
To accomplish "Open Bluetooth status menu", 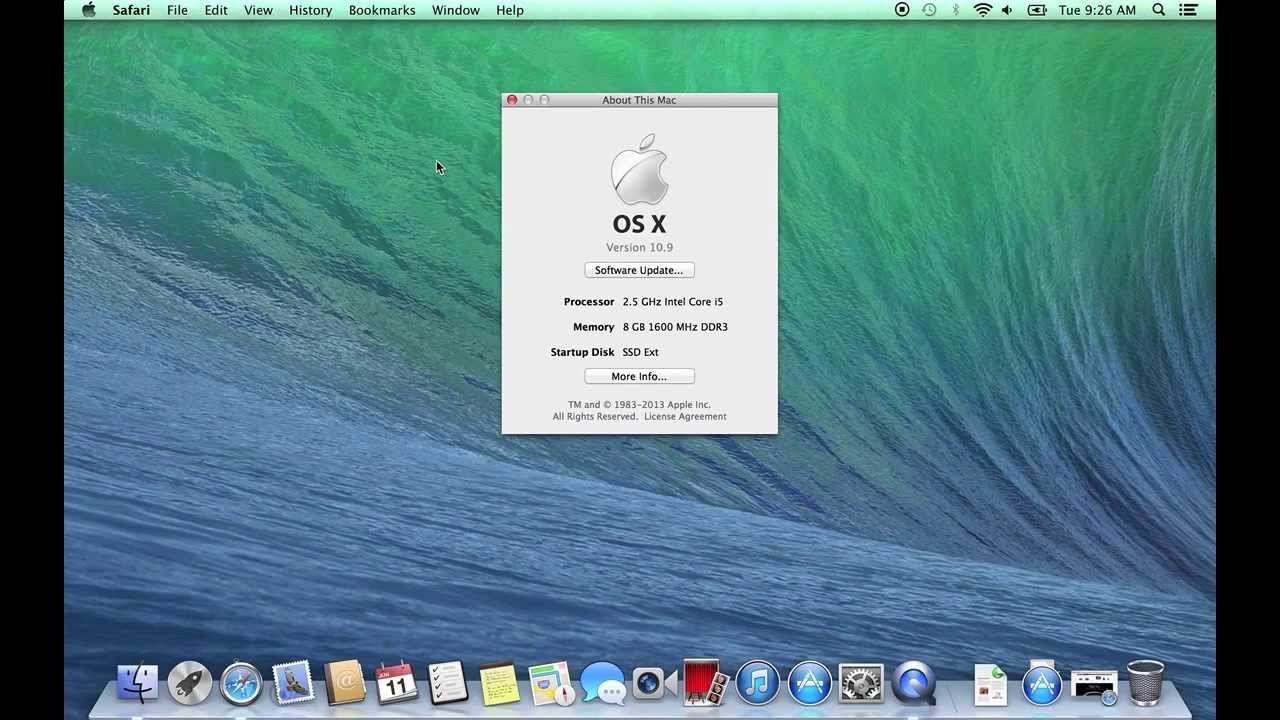I will (955, 10).
